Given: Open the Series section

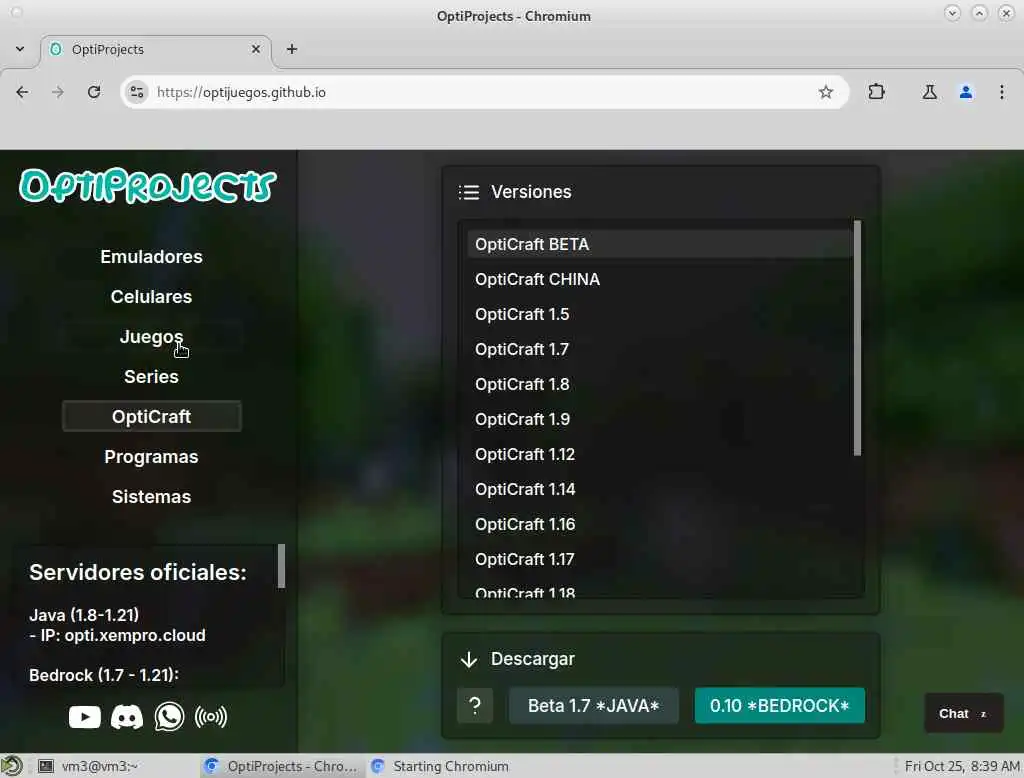Looking at the screenshot, I should click(152, 377).
